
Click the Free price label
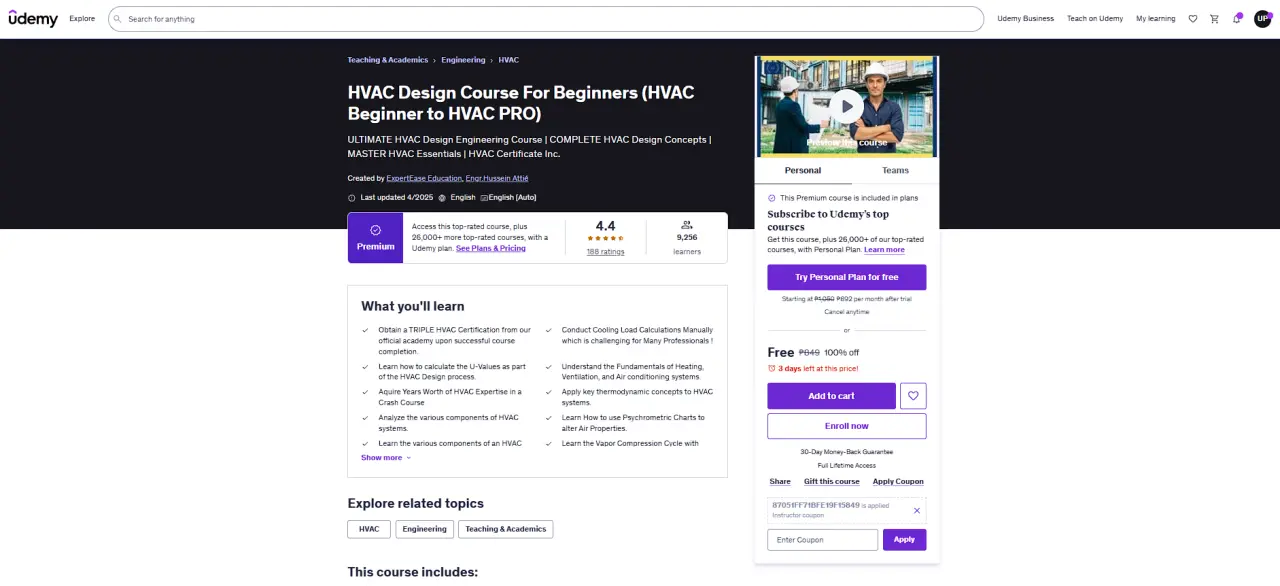781,352
